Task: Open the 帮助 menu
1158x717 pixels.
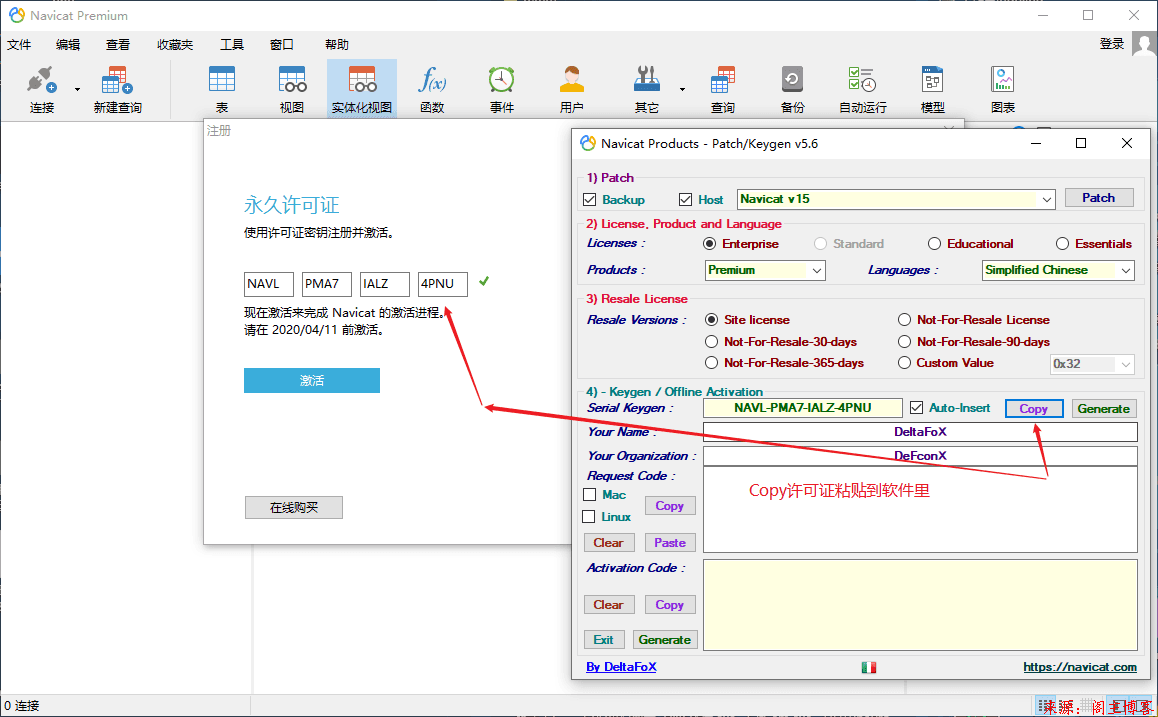Action: (337, 44)
